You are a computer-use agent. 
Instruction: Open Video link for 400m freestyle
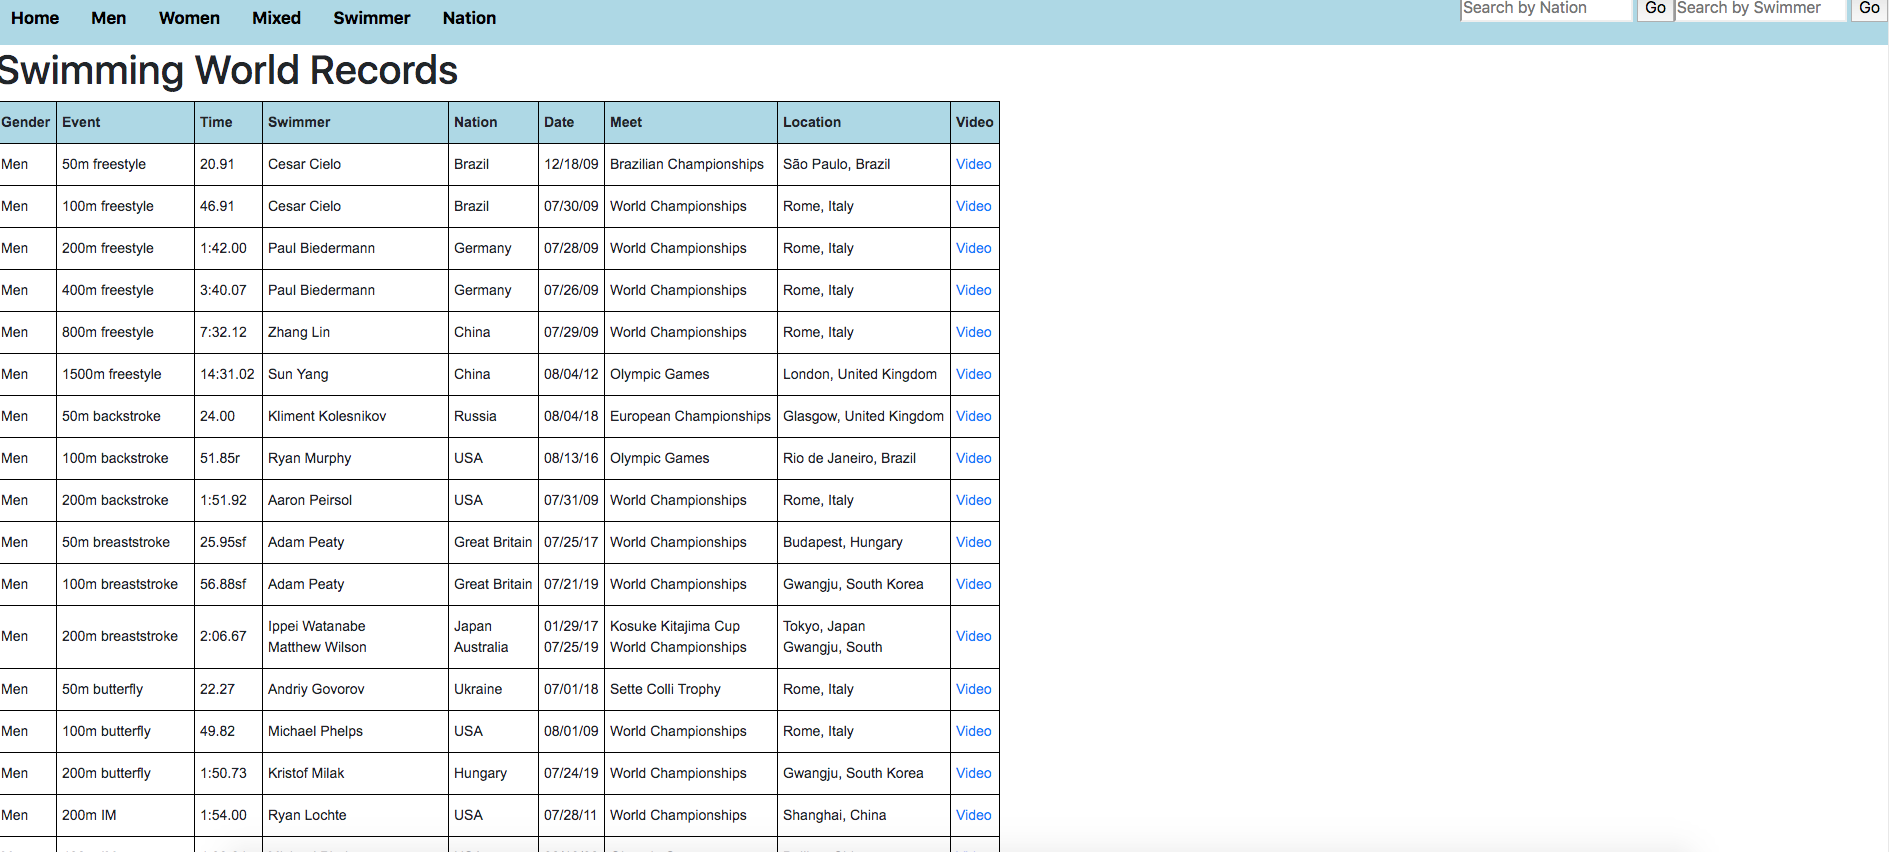point(973,290)
